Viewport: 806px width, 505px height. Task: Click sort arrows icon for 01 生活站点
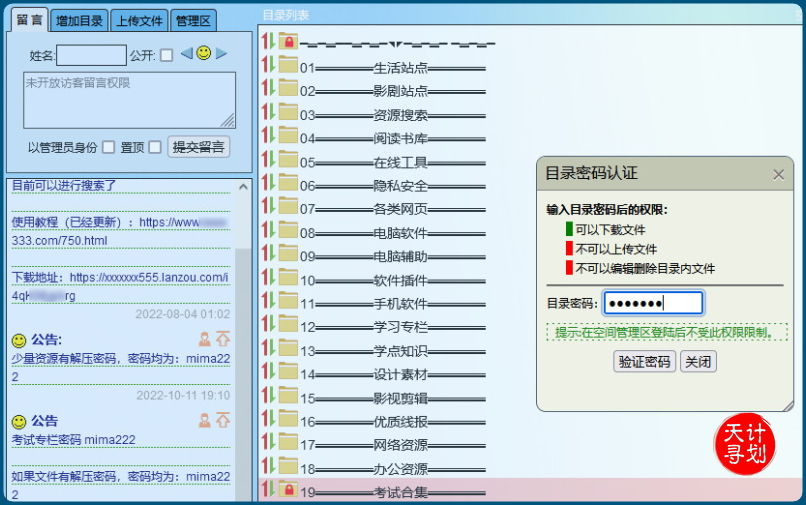(x=268, y=65)
